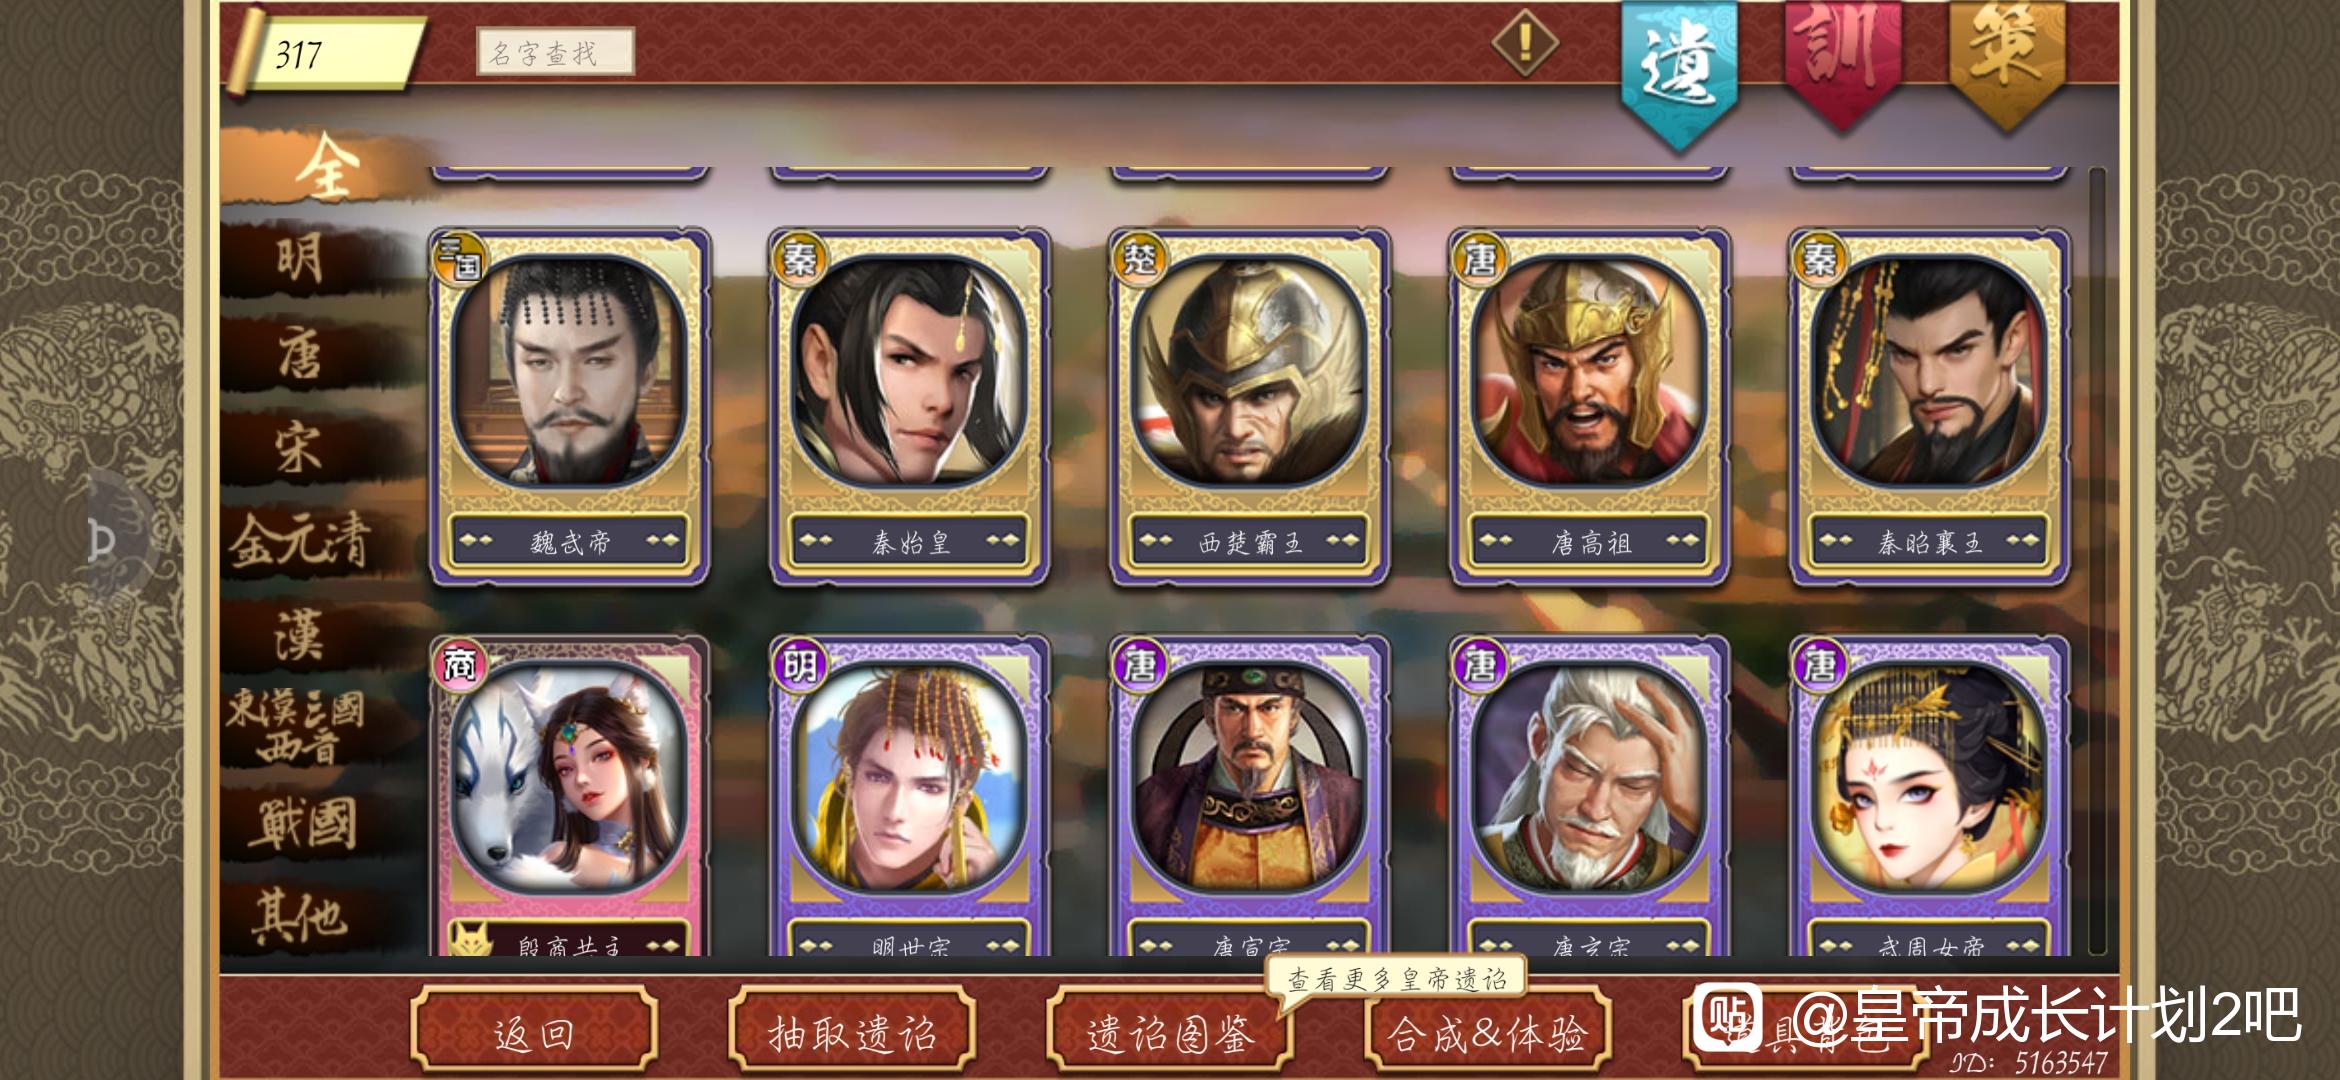Focus the 名字查找 name search field

point(555,52)
